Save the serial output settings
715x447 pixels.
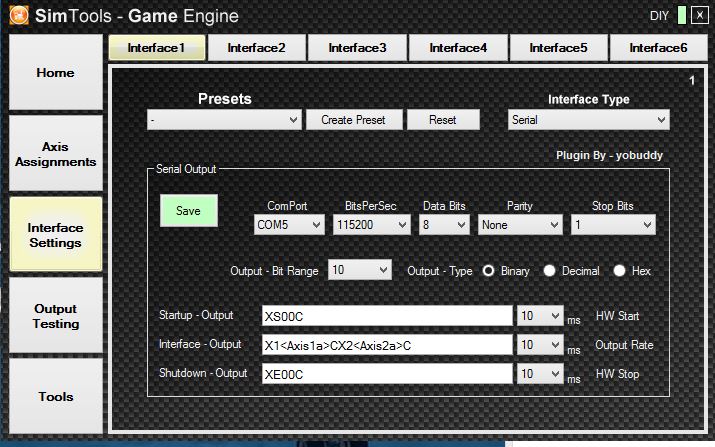[x=188, y=211]
